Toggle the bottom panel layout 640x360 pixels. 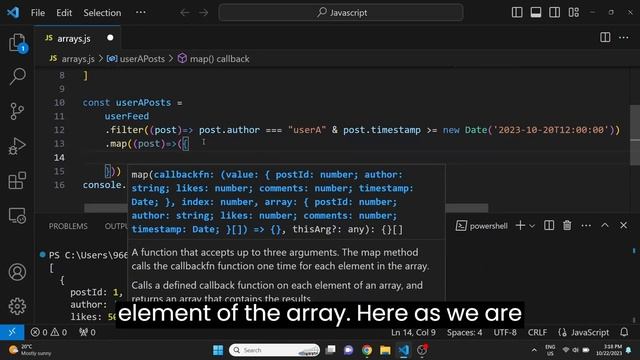coord(536,12)
